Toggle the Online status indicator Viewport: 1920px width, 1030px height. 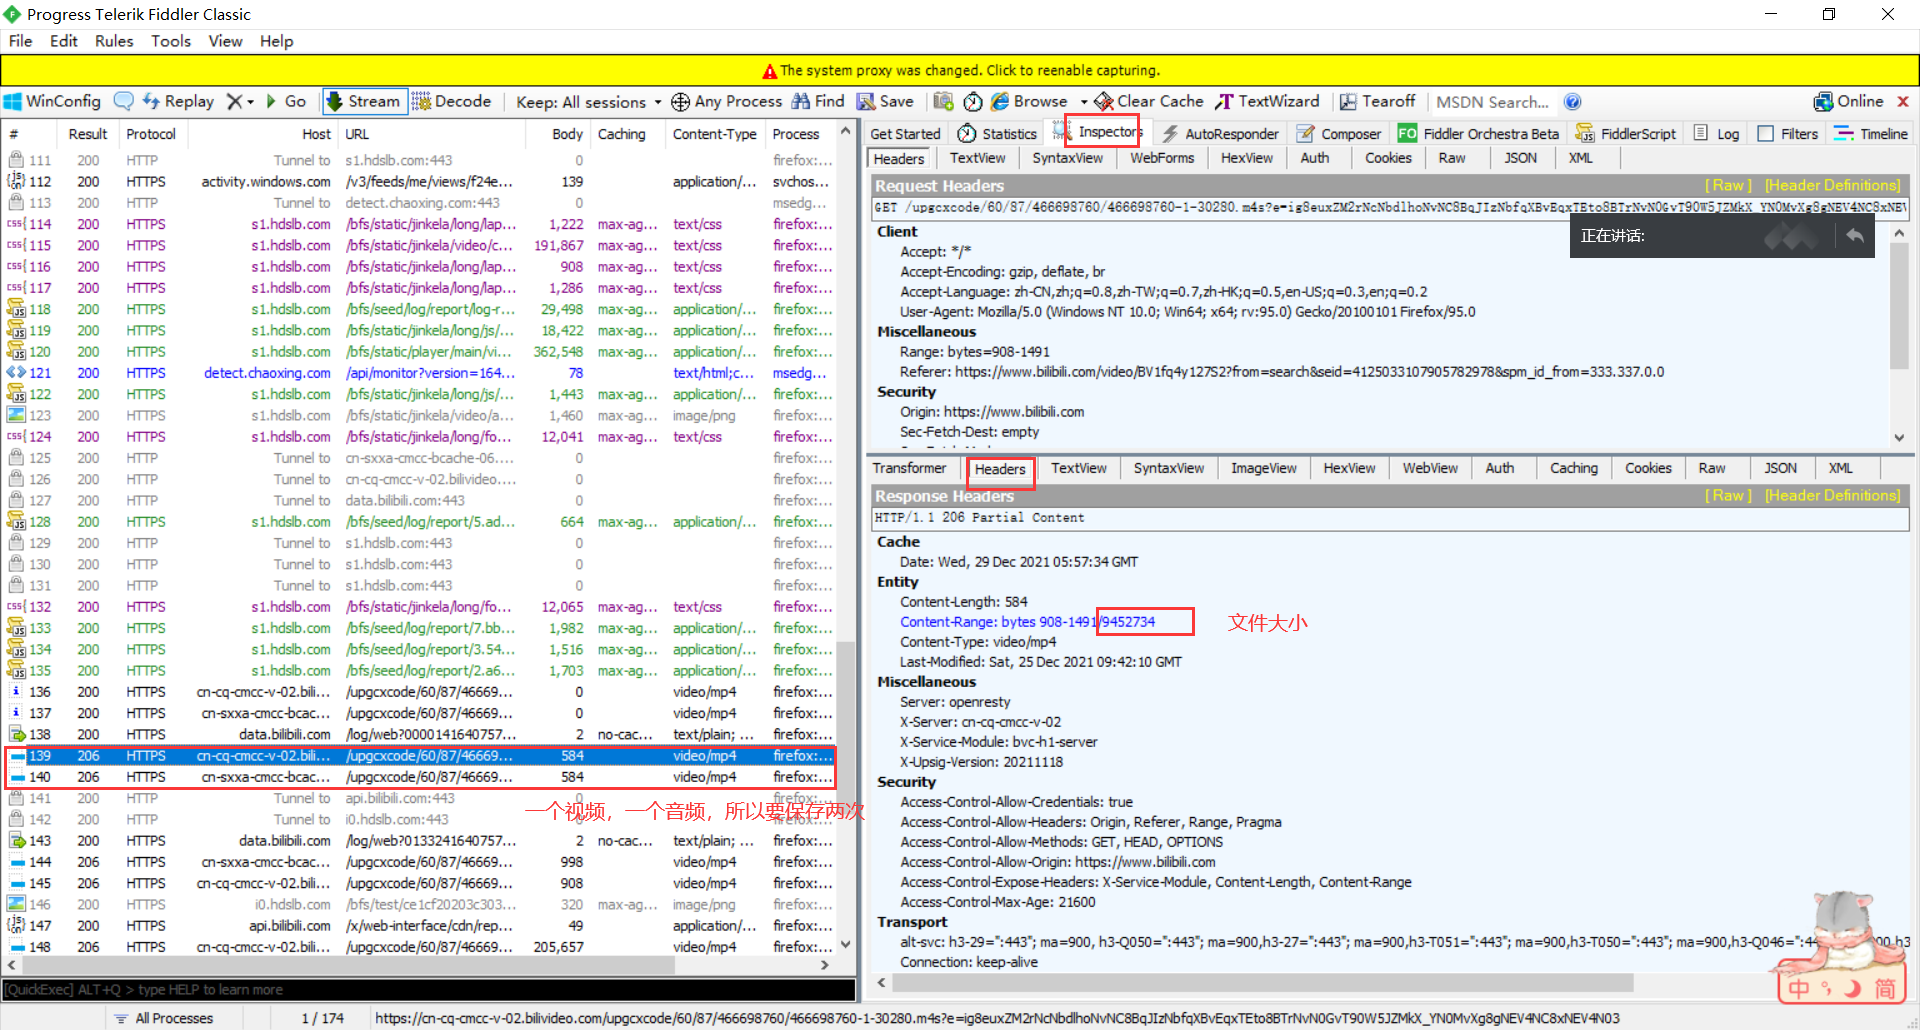pos(1848,101)
